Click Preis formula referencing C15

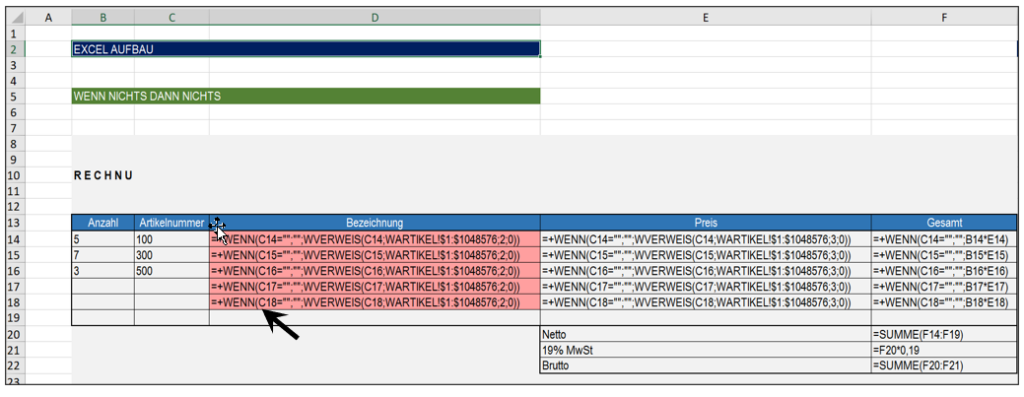tap(705, 255)
